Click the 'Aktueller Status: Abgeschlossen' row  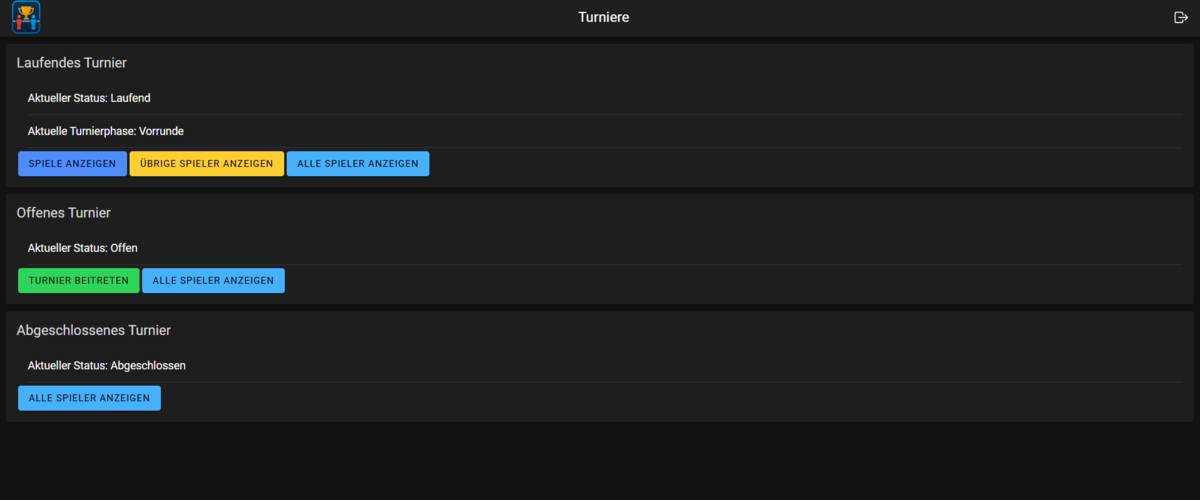tap(107, 365)
